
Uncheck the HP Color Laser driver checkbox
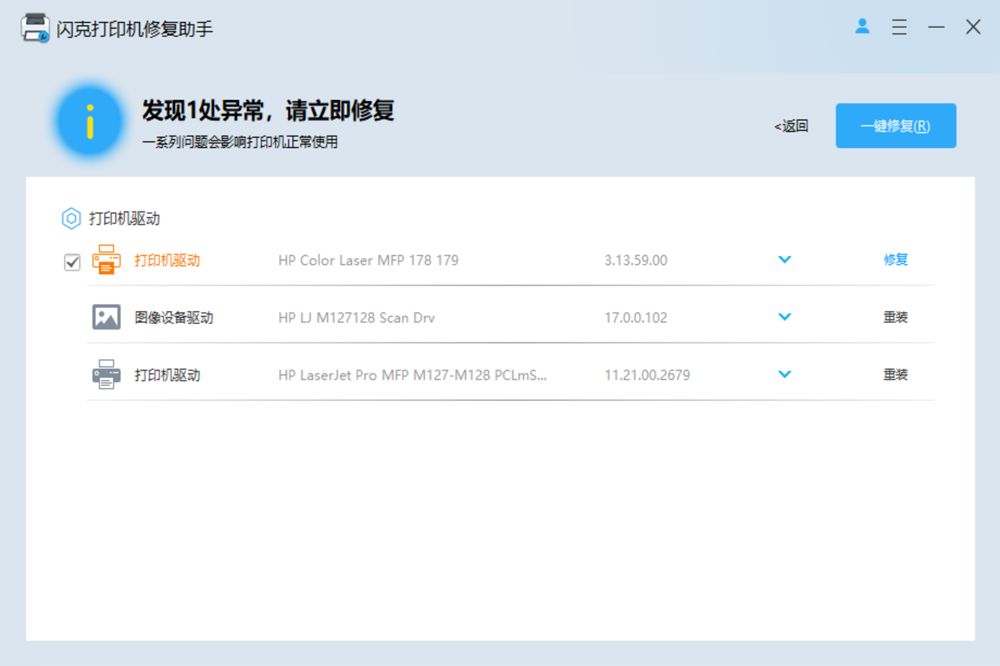[x=72, y=262]
